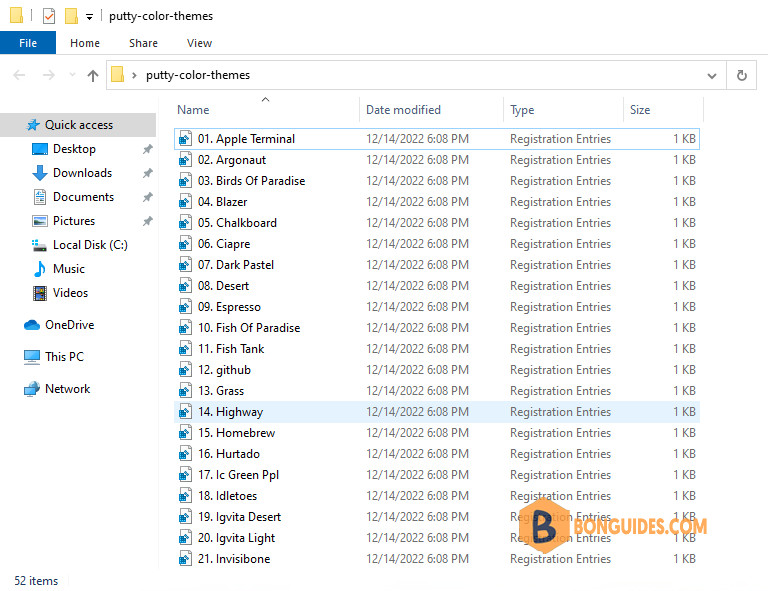
Task: Expand the address bar history dropdown
Action: pos(712,75)
